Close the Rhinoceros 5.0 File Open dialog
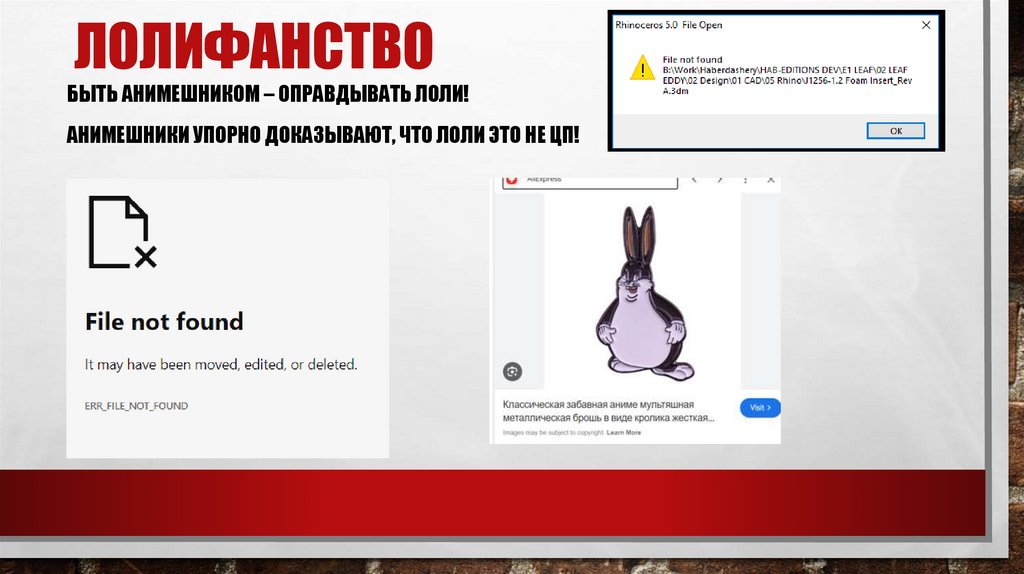This screenshot has height=574, width=1024. 926,25
